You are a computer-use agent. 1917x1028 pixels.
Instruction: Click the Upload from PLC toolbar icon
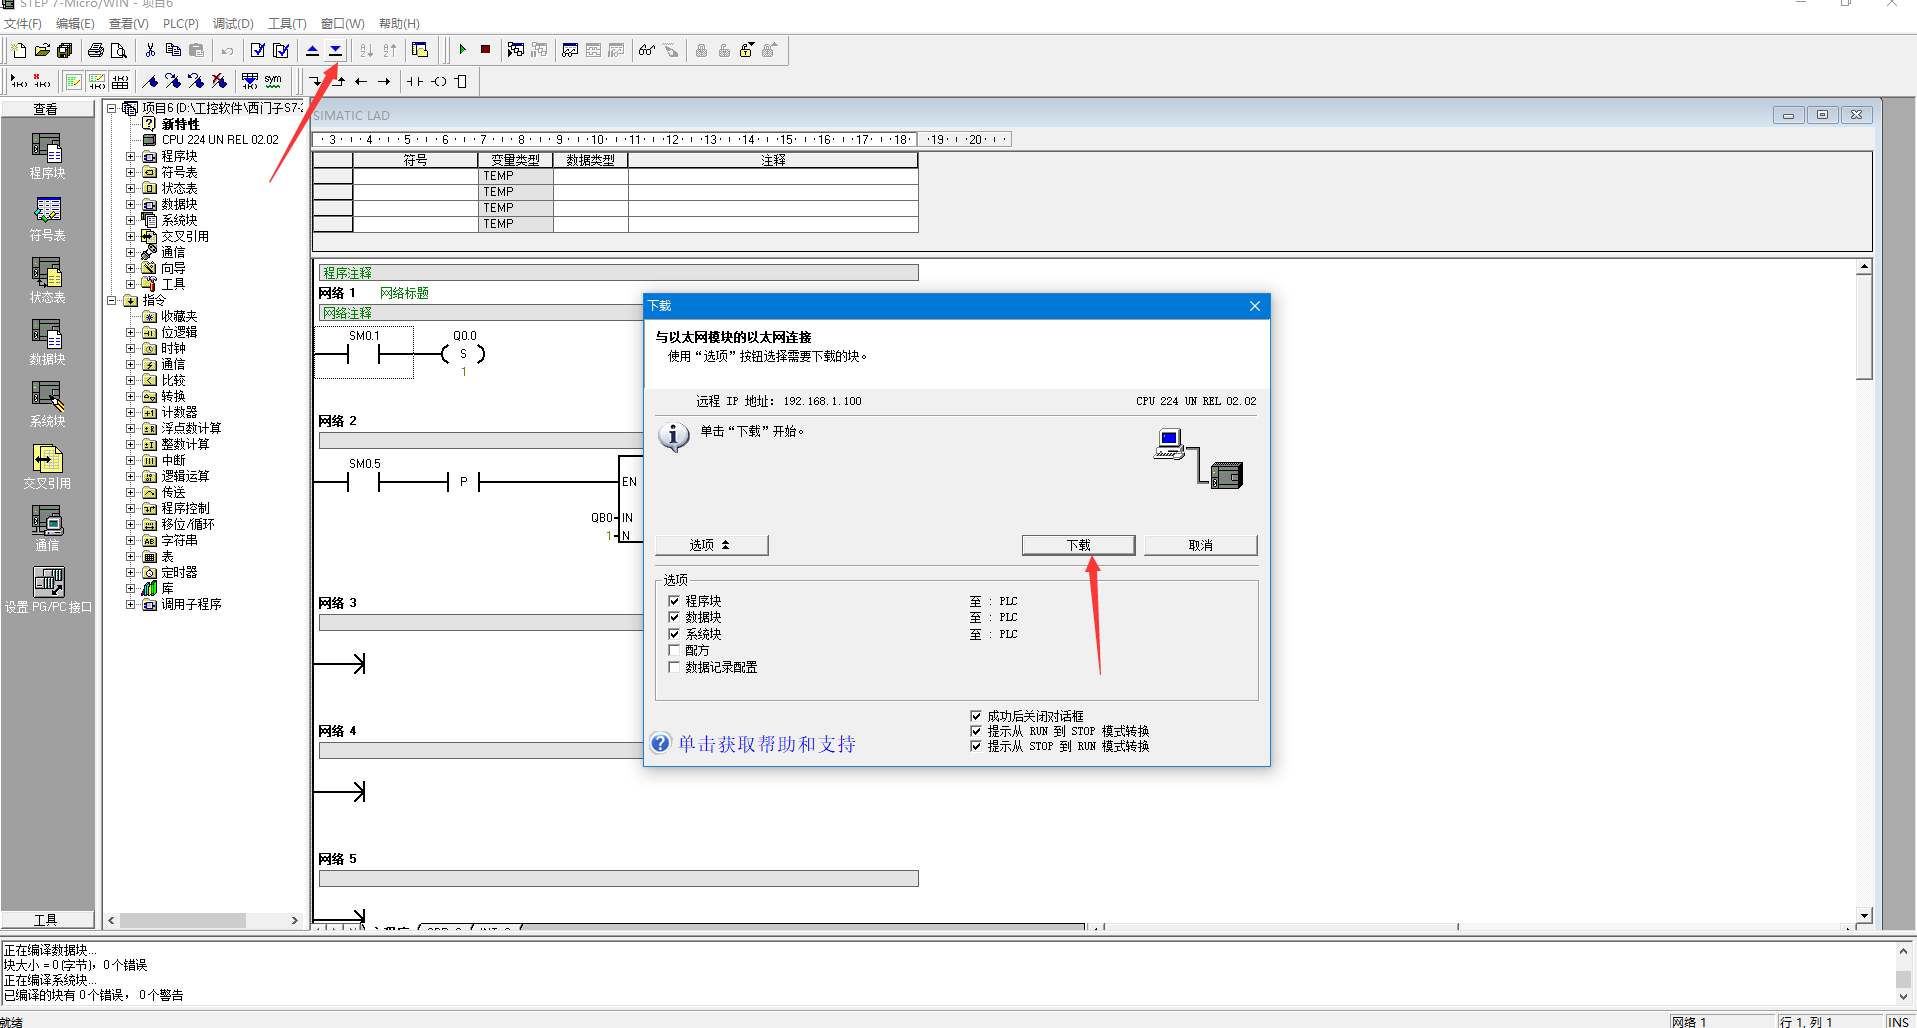click(312, 50)
